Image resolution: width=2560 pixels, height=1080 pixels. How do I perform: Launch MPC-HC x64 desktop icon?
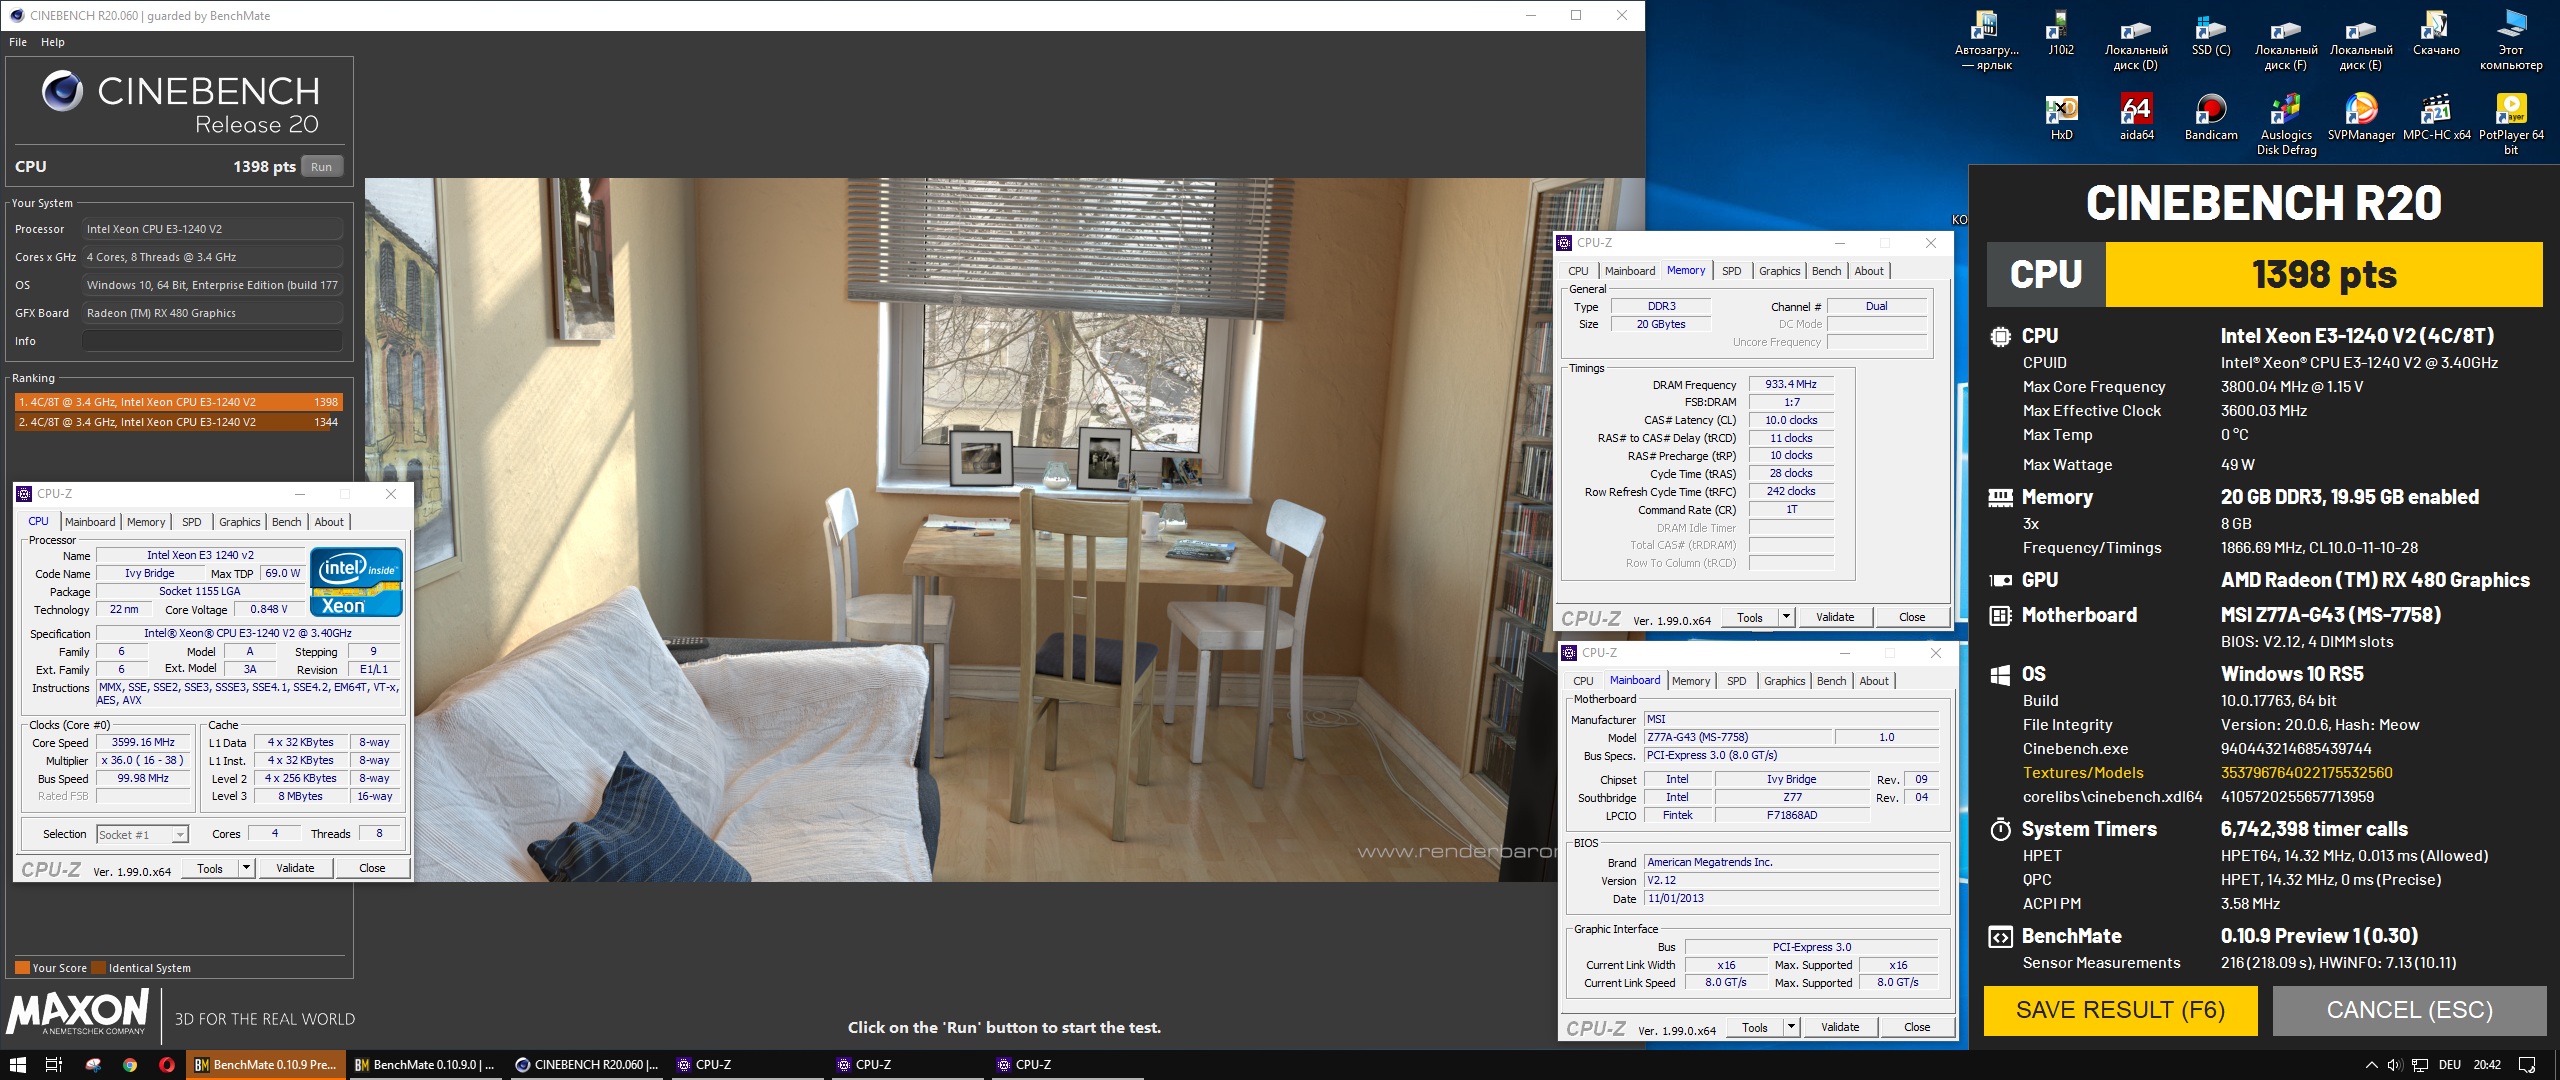click(2436, 117)
